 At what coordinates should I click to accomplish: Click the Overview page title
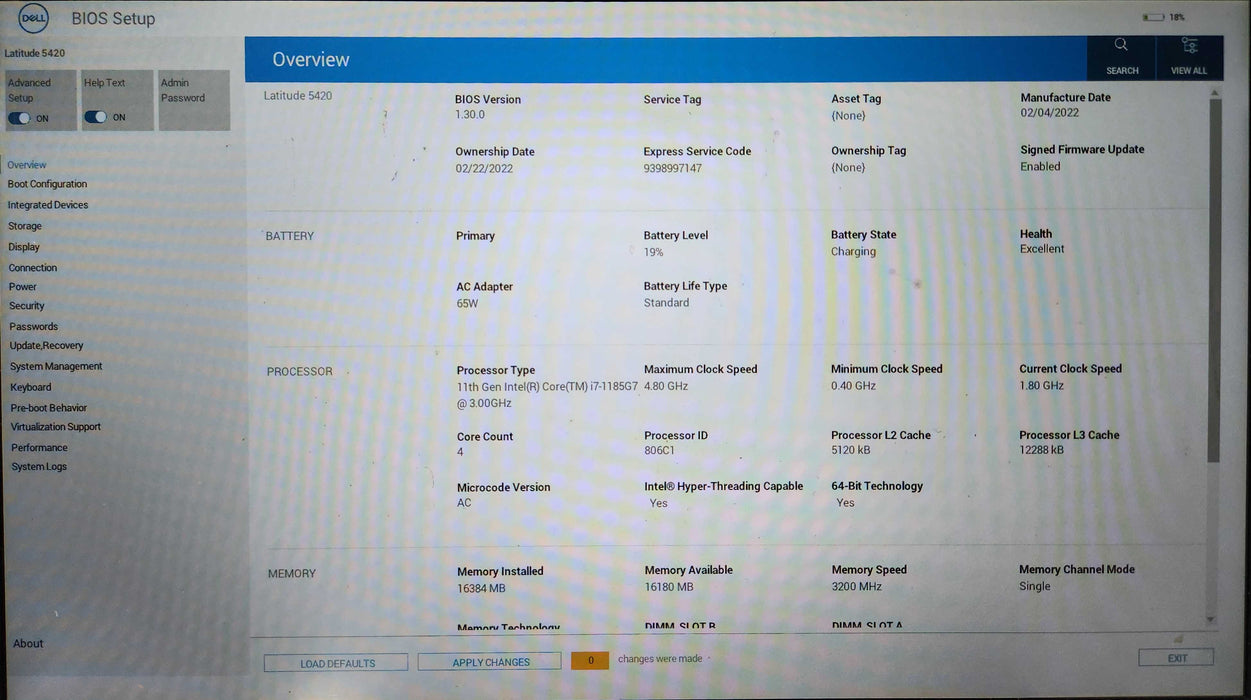pyautogui.click(x=311, y=60)
